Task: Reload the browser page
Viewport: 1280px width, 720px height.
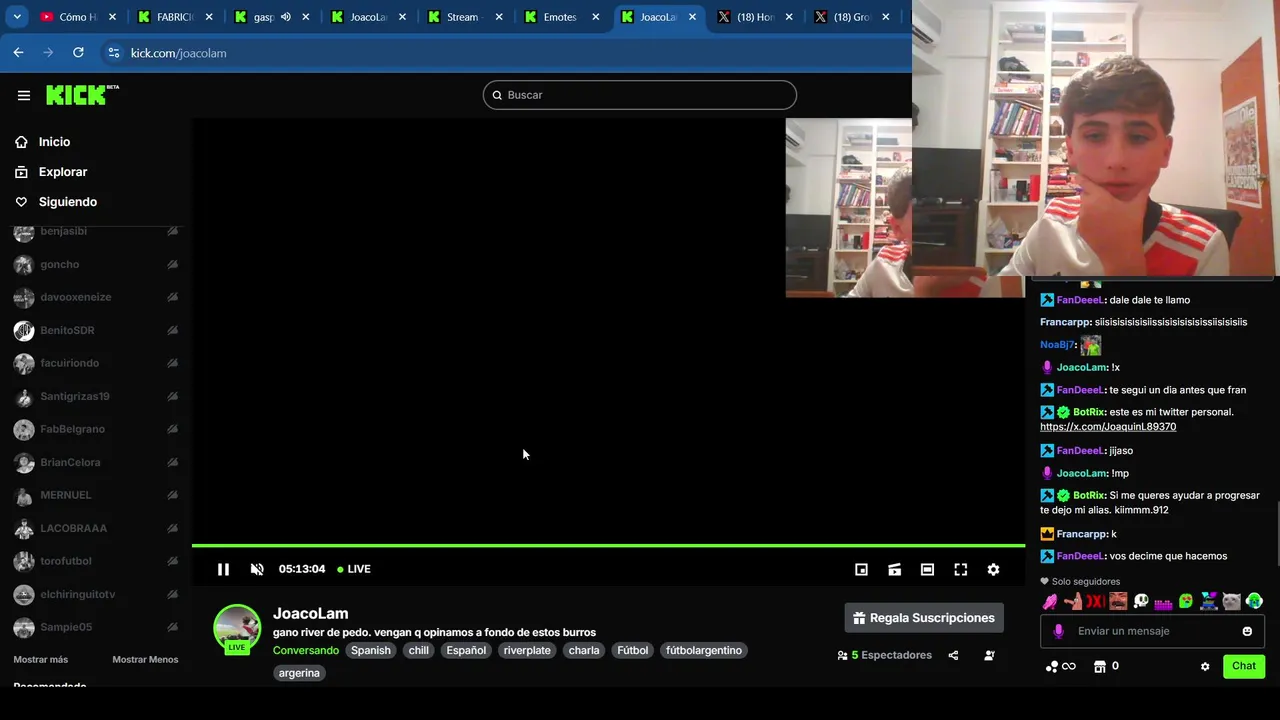Action: point(78,52)
